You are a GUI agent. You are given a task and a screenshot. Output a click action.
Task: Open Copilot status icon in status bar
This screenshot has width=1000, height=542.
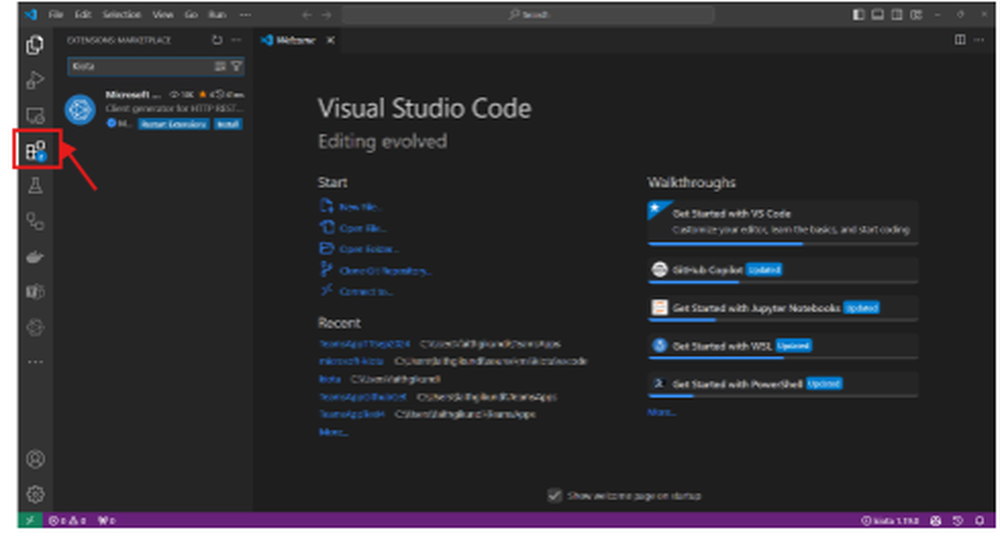[936, 521]
